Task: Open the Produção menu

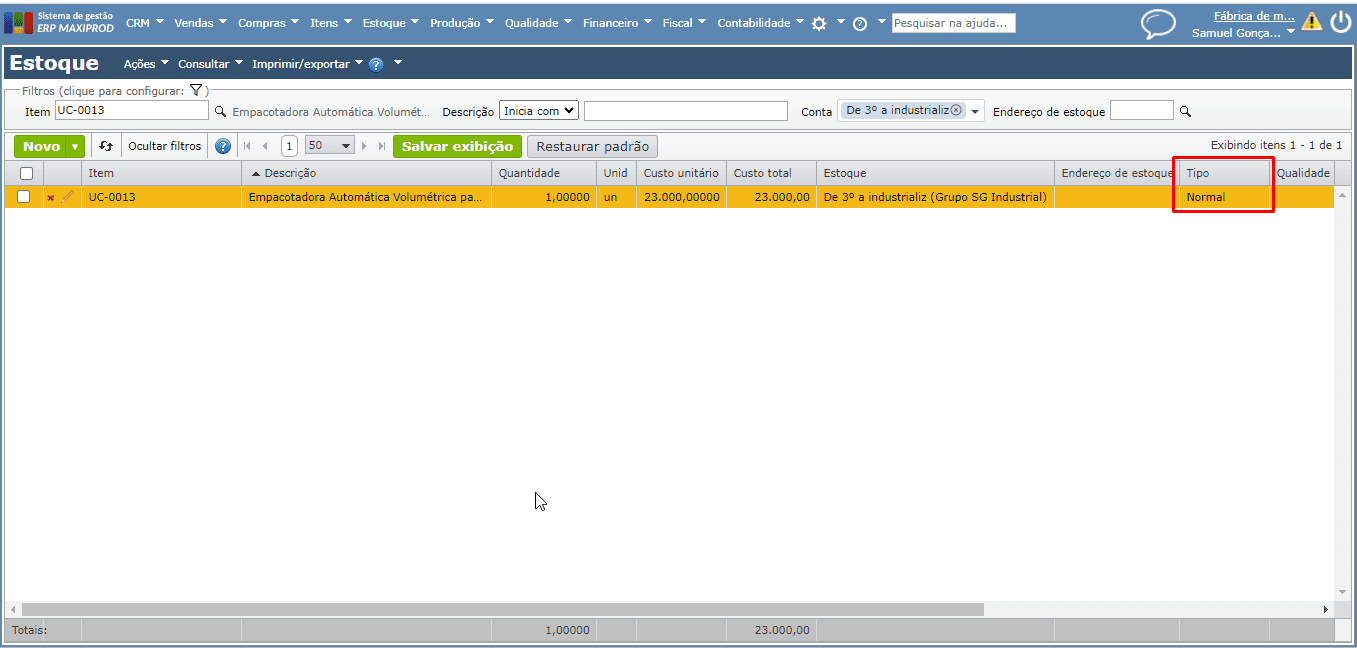Action: (x=461, y=23)
